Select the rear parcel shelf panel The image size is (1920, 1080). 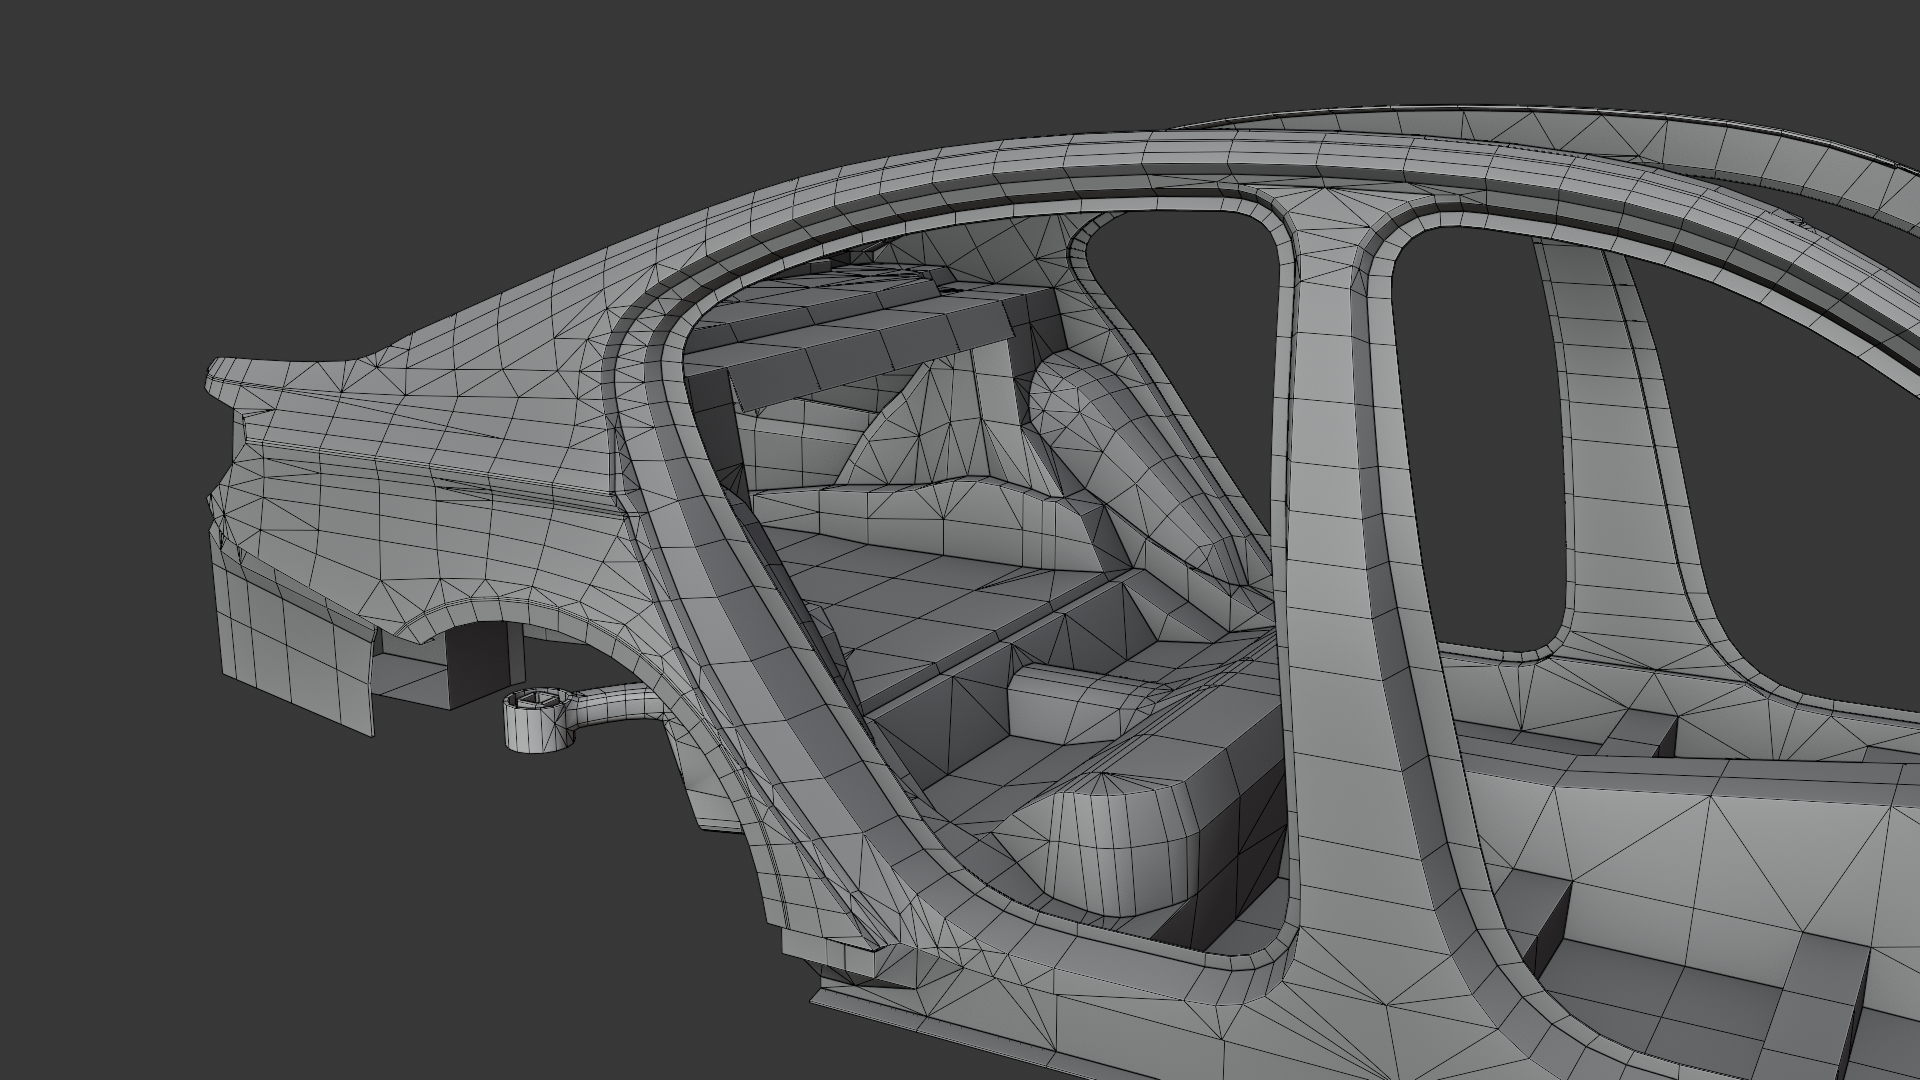tap(850, 345)
